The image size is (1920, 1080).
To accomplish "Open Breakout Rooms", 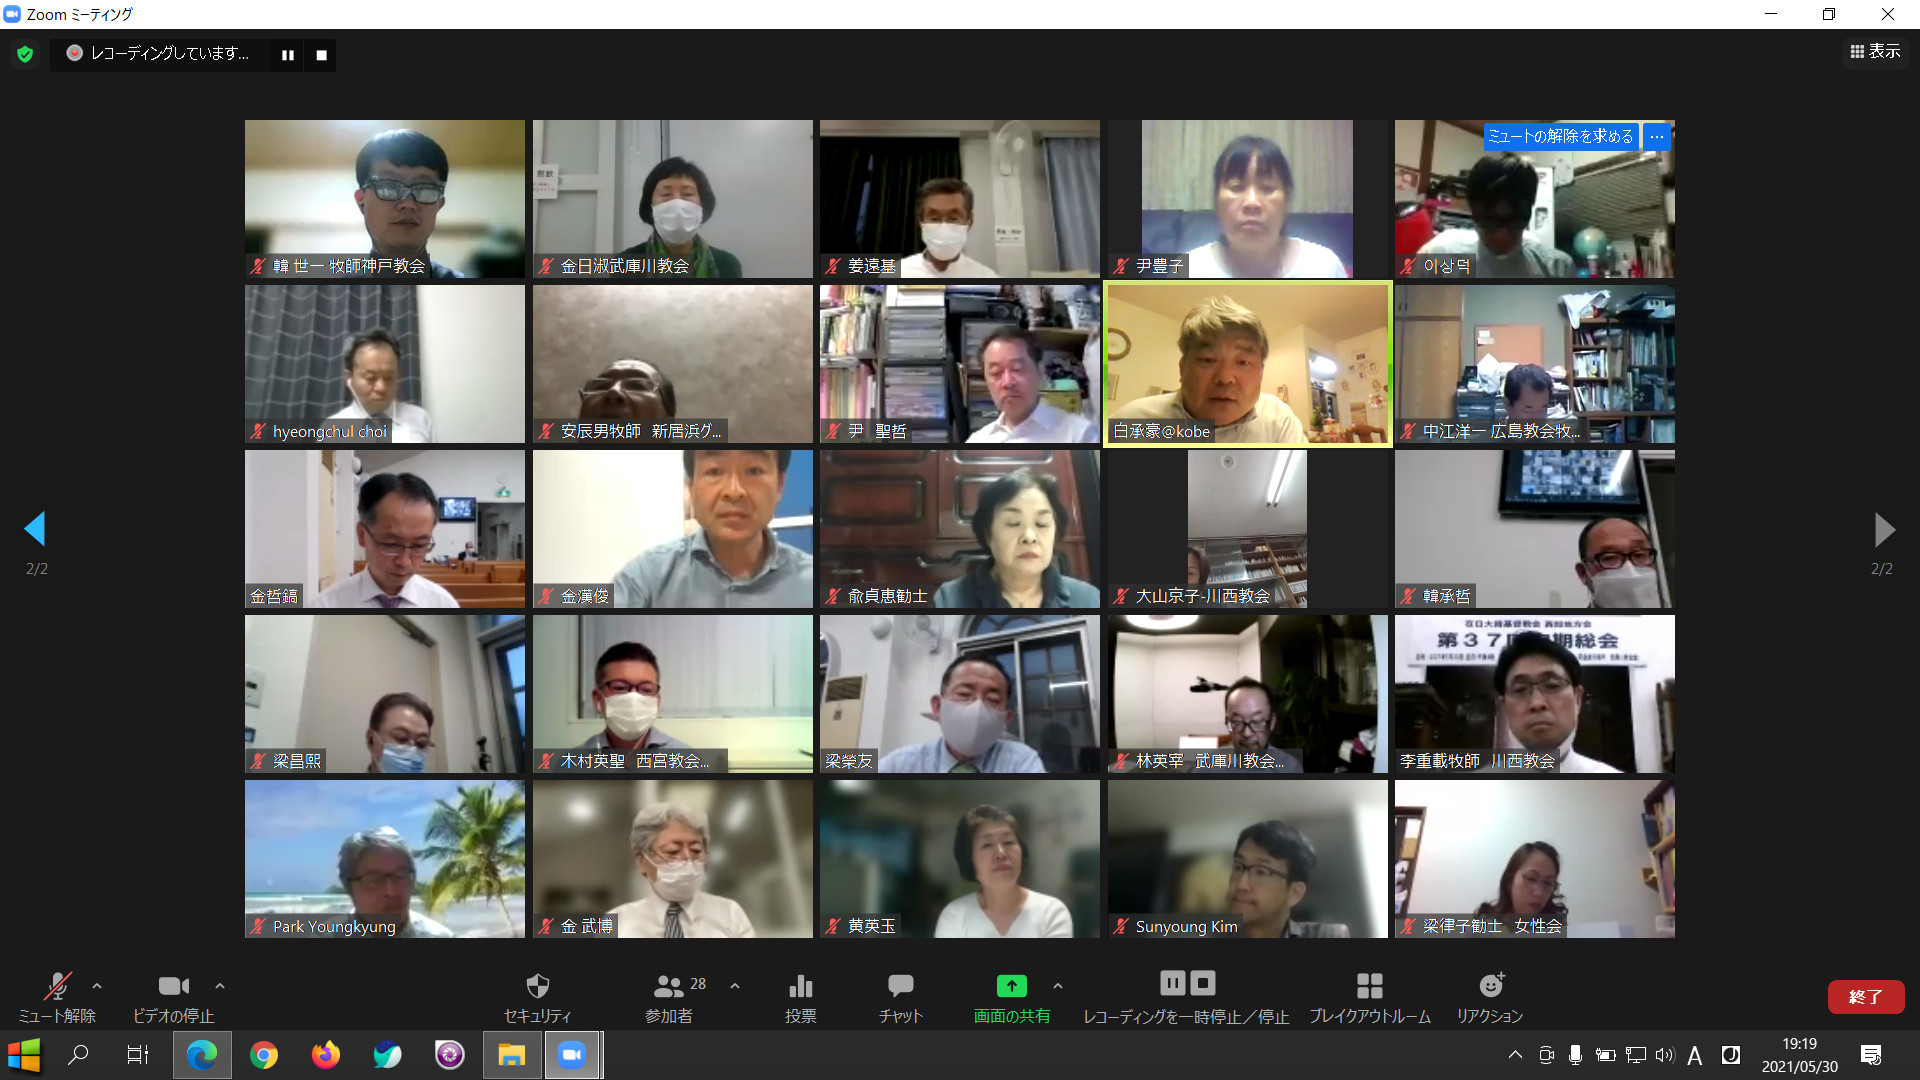I will pos(1369,986).
